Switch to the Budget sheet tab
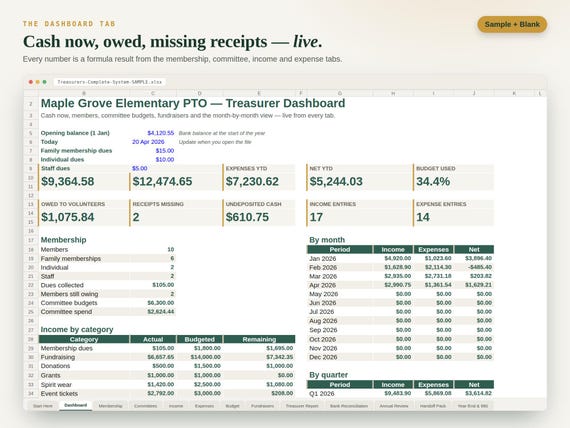The image size is (570, 428). (x=232, y=406)
